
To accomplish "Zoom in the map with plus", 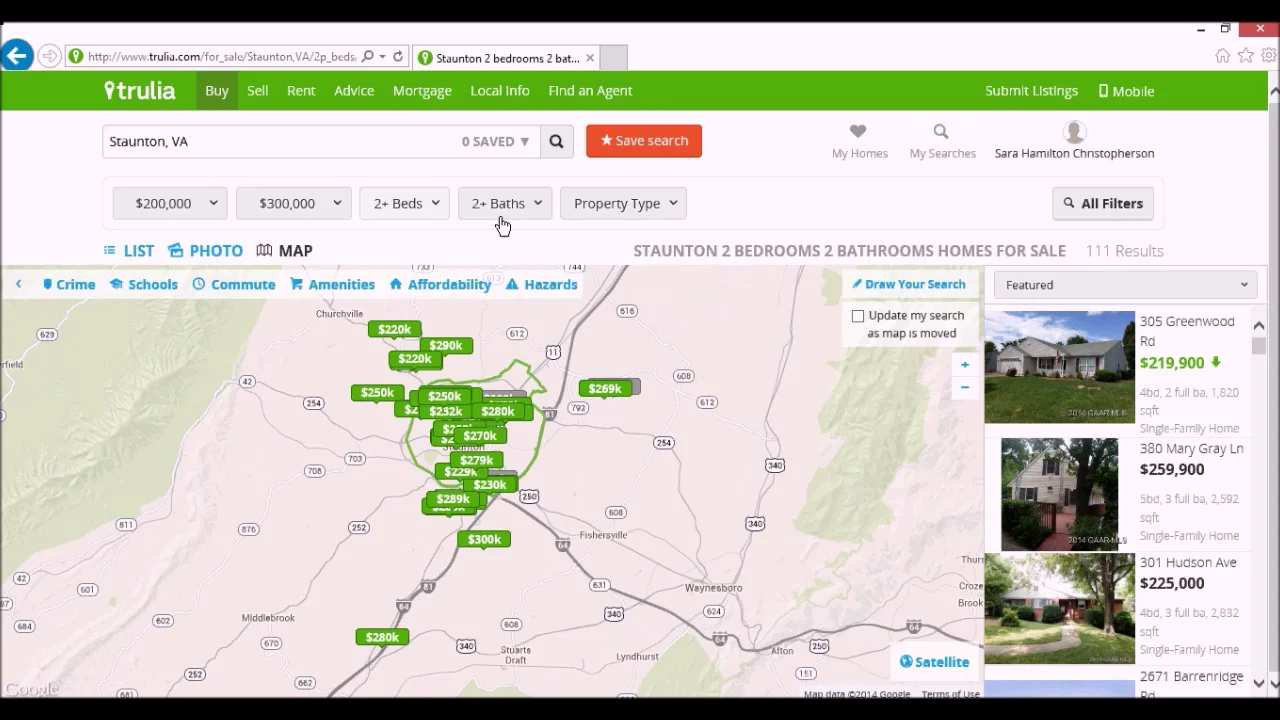I will (x=965, y=365).
